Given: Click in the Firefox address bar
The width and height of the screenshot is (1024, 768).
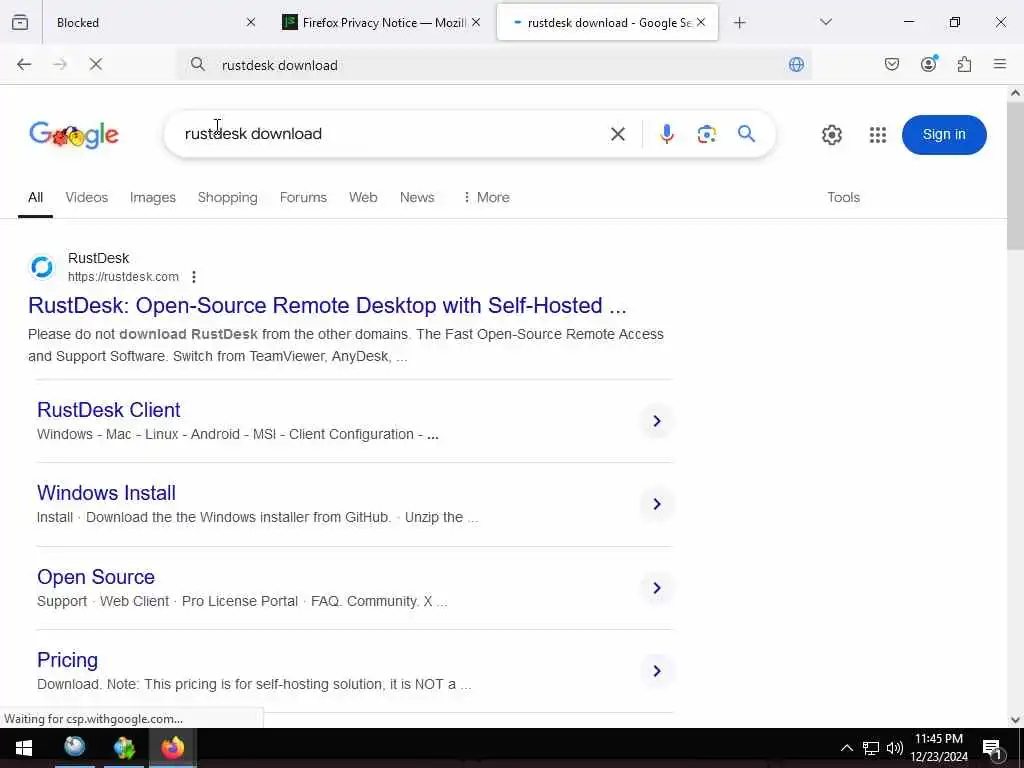Looking at the screenshot, I should [493, 65].
